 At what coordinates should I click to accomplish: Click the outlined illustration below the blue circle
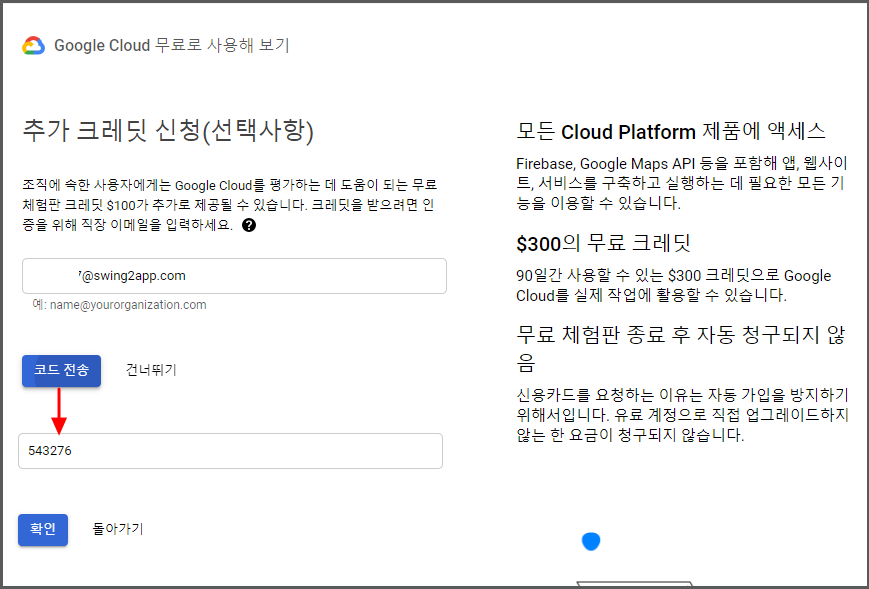pos(613,584)
